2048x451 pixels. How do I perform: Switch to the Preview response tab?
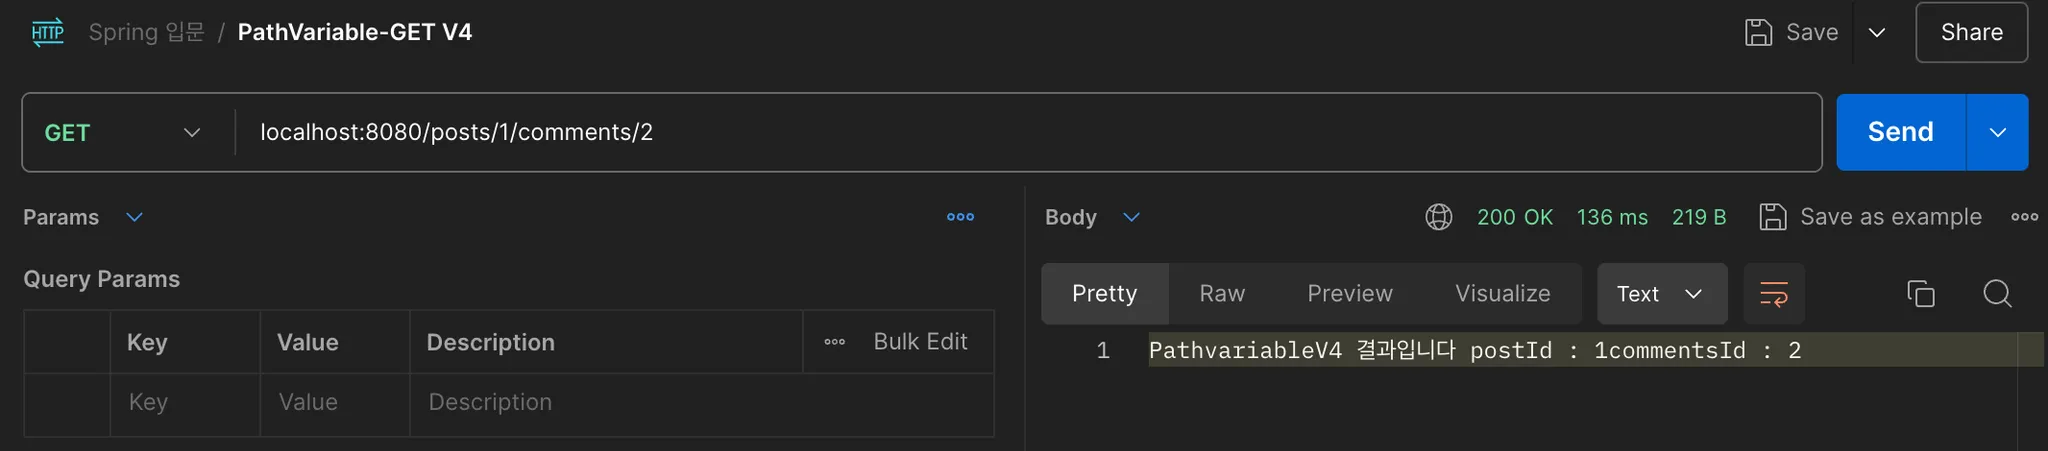[x=1349, y=294]
